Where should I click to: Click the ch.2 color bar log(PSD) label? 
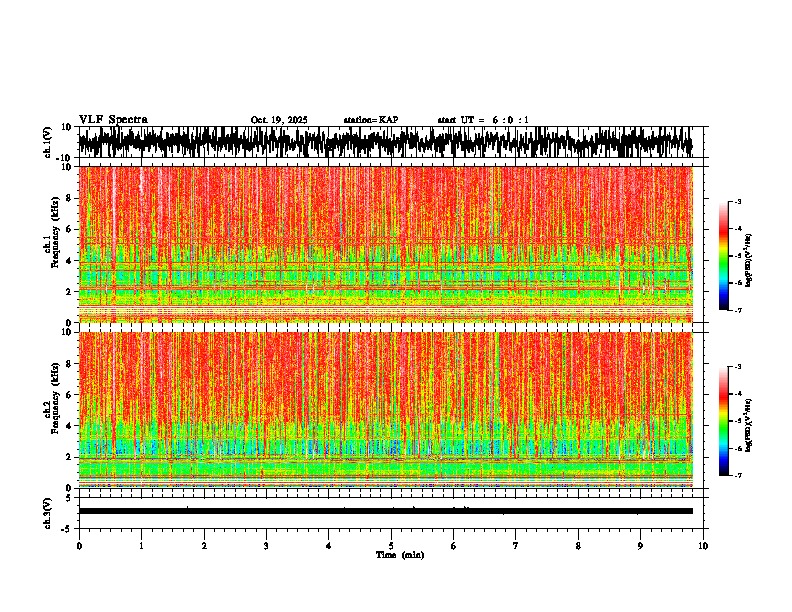749,426
